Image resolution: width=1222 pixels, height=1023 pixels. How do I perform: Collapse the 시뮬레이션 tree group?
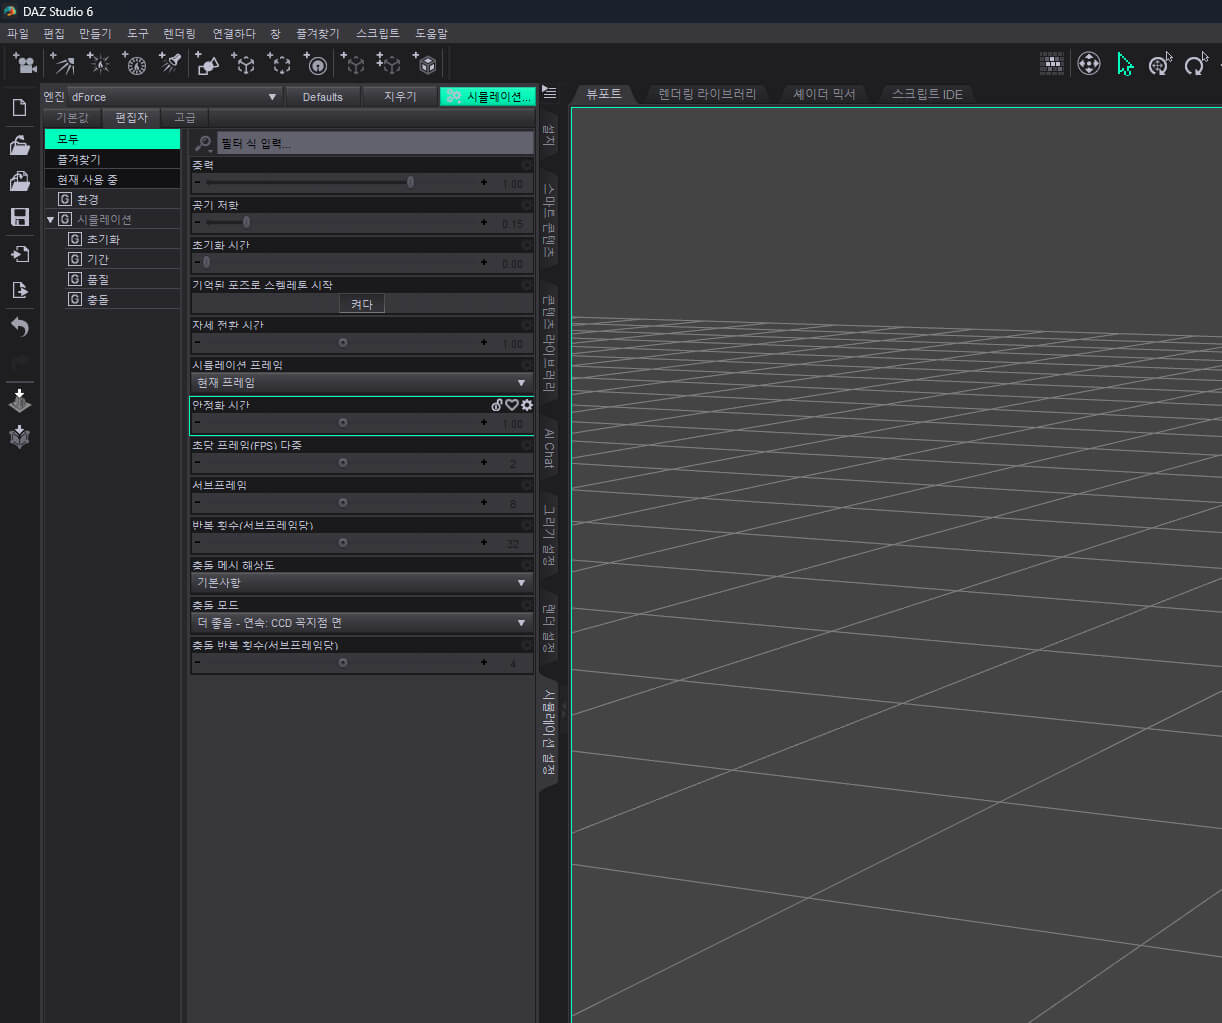pos(51,220)
